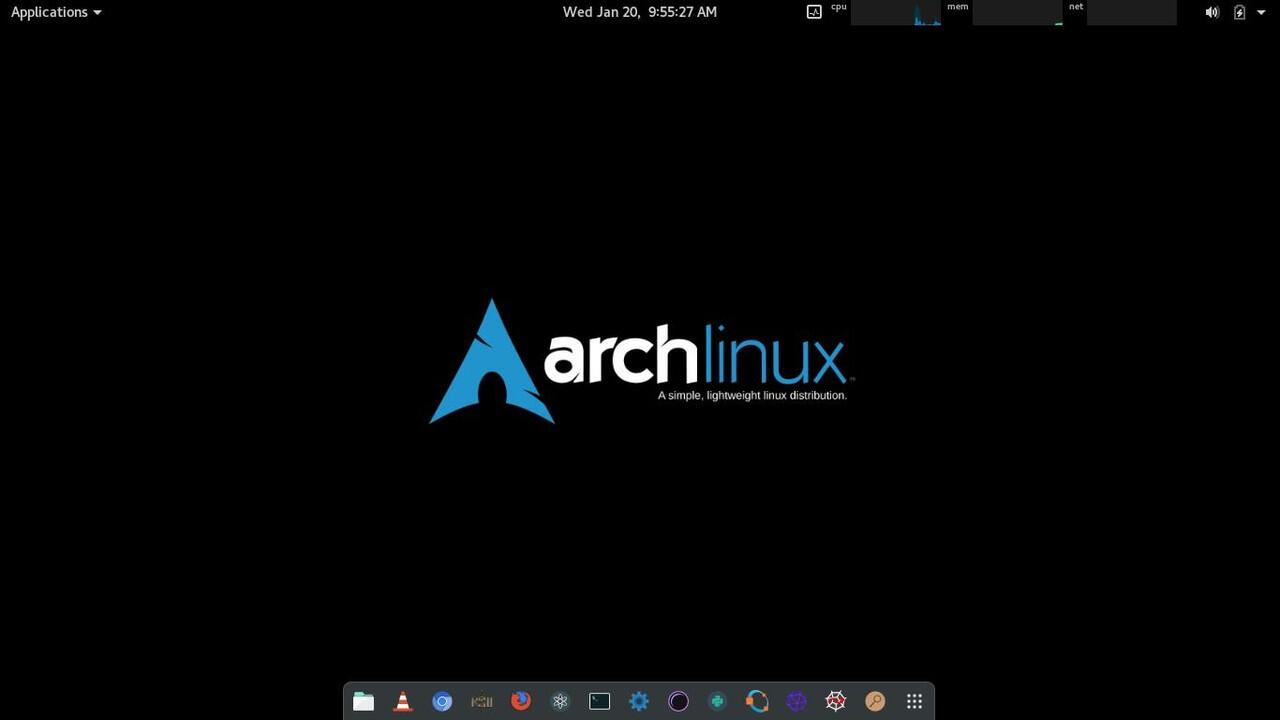
Task: Launch the purple circular app from the dock
Action: tap(678, 701)
